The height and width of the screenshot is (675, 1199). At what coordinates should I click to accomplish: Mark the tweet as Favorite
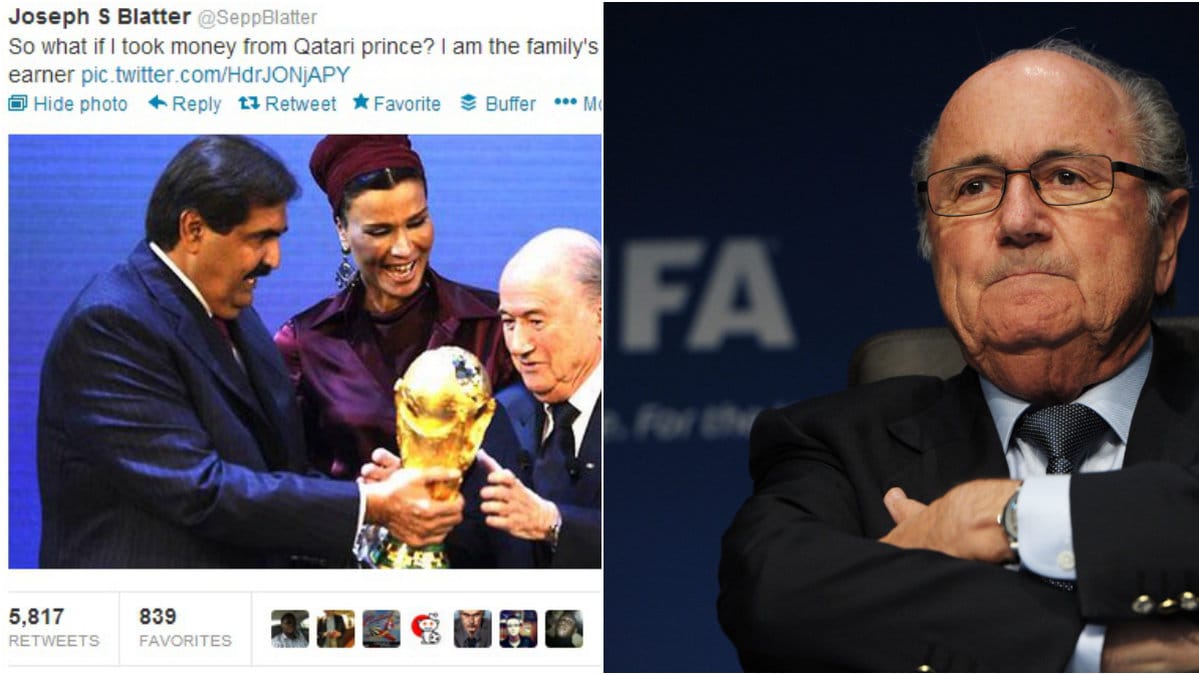(396, 104)
